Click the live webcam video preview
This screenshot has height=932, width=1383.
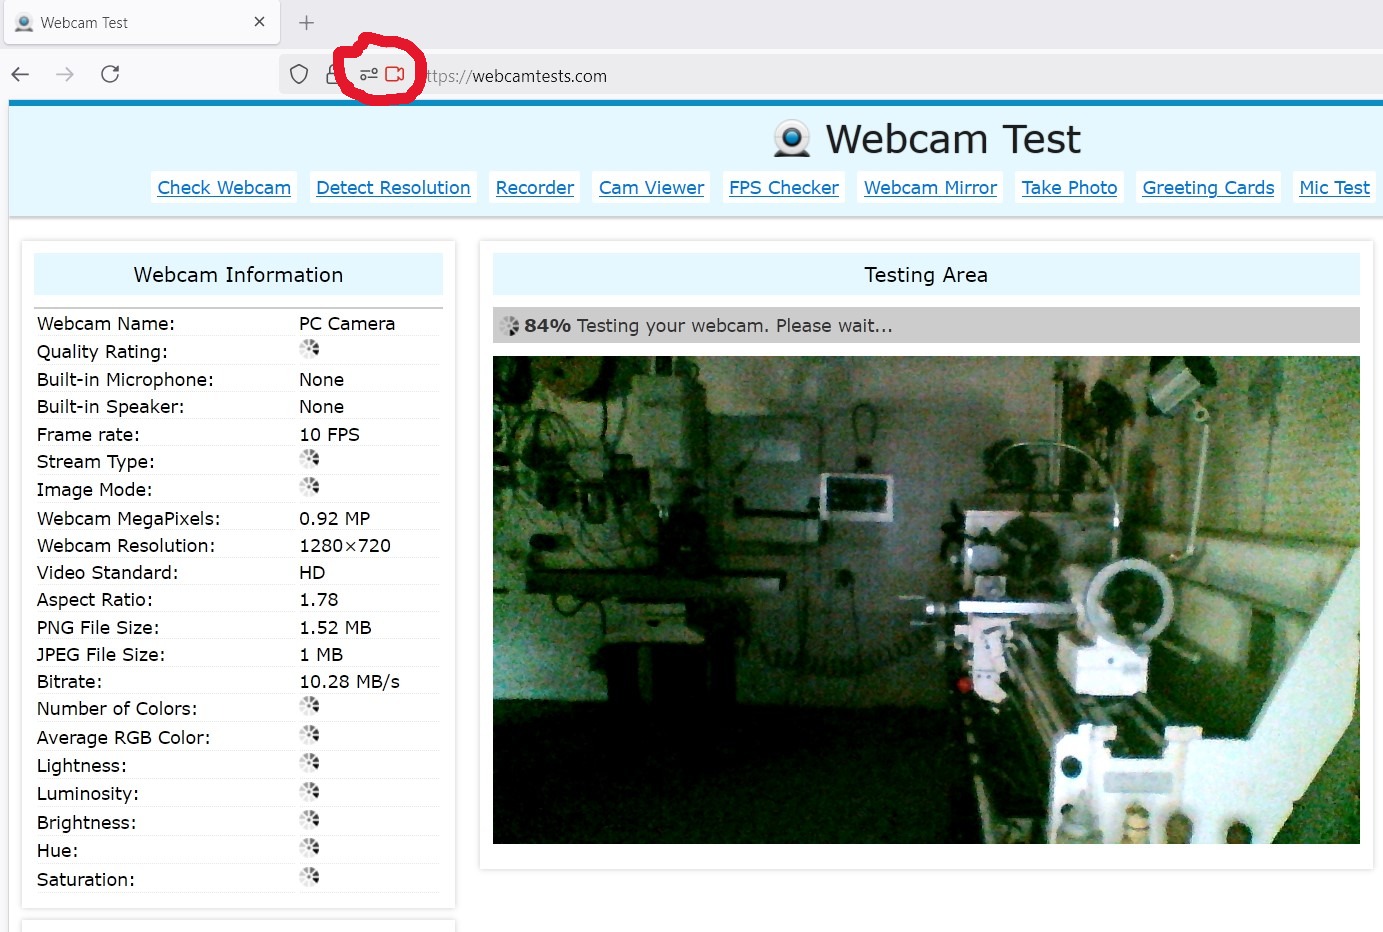pos(926,600)
